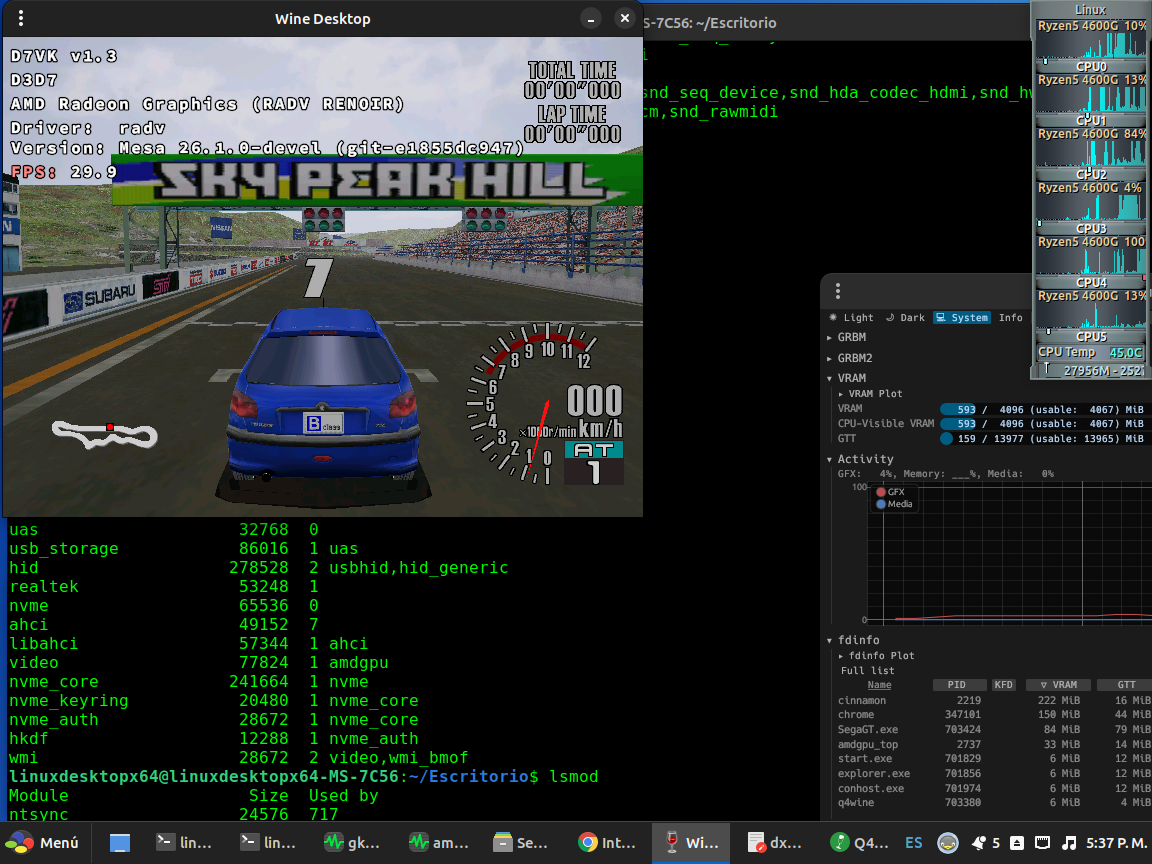Select the chrome process row
Viewport: 1152px width, 864px height.
click(994, 715)
